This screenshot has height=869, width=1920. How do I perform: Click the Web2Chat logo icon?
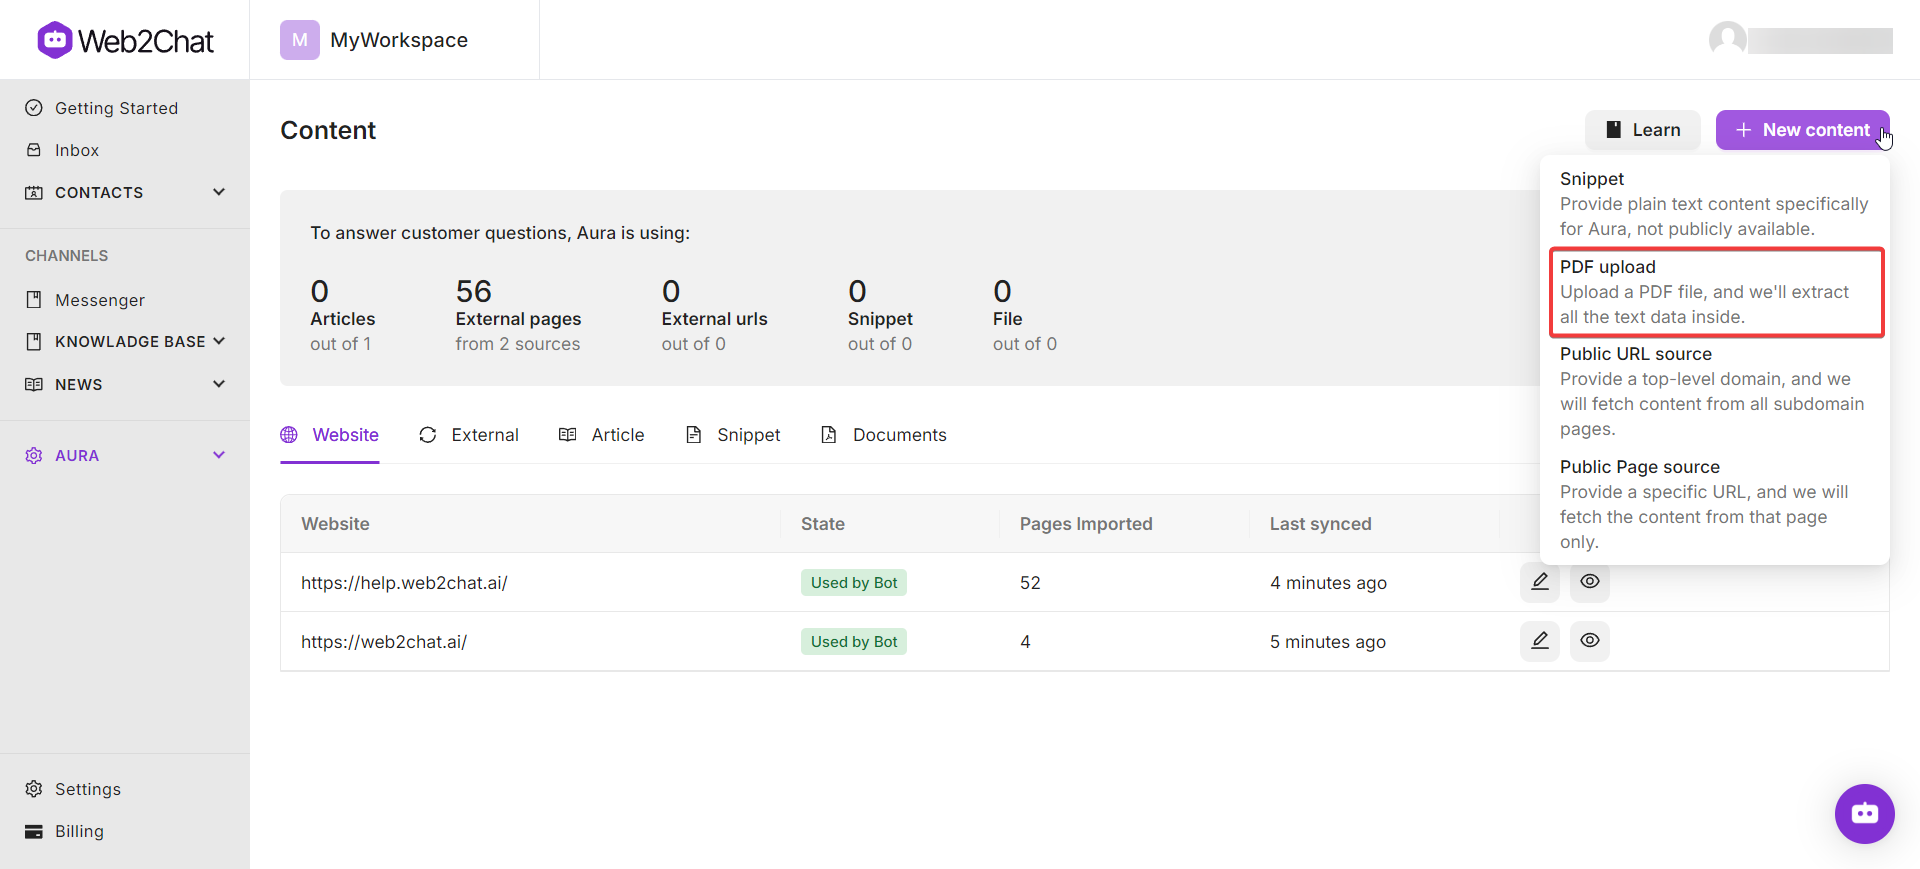(x=55, y=40)
